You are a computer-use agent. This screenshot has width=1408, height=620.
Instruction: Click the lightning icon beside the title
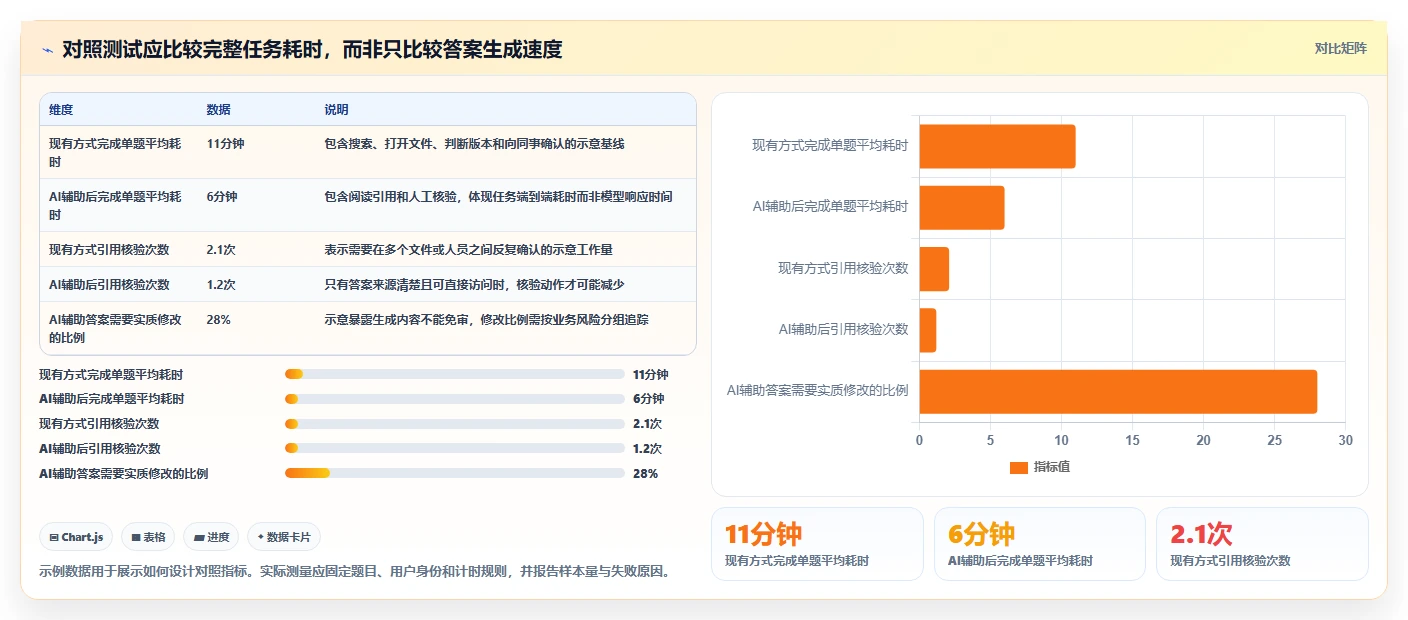[47, 49]
